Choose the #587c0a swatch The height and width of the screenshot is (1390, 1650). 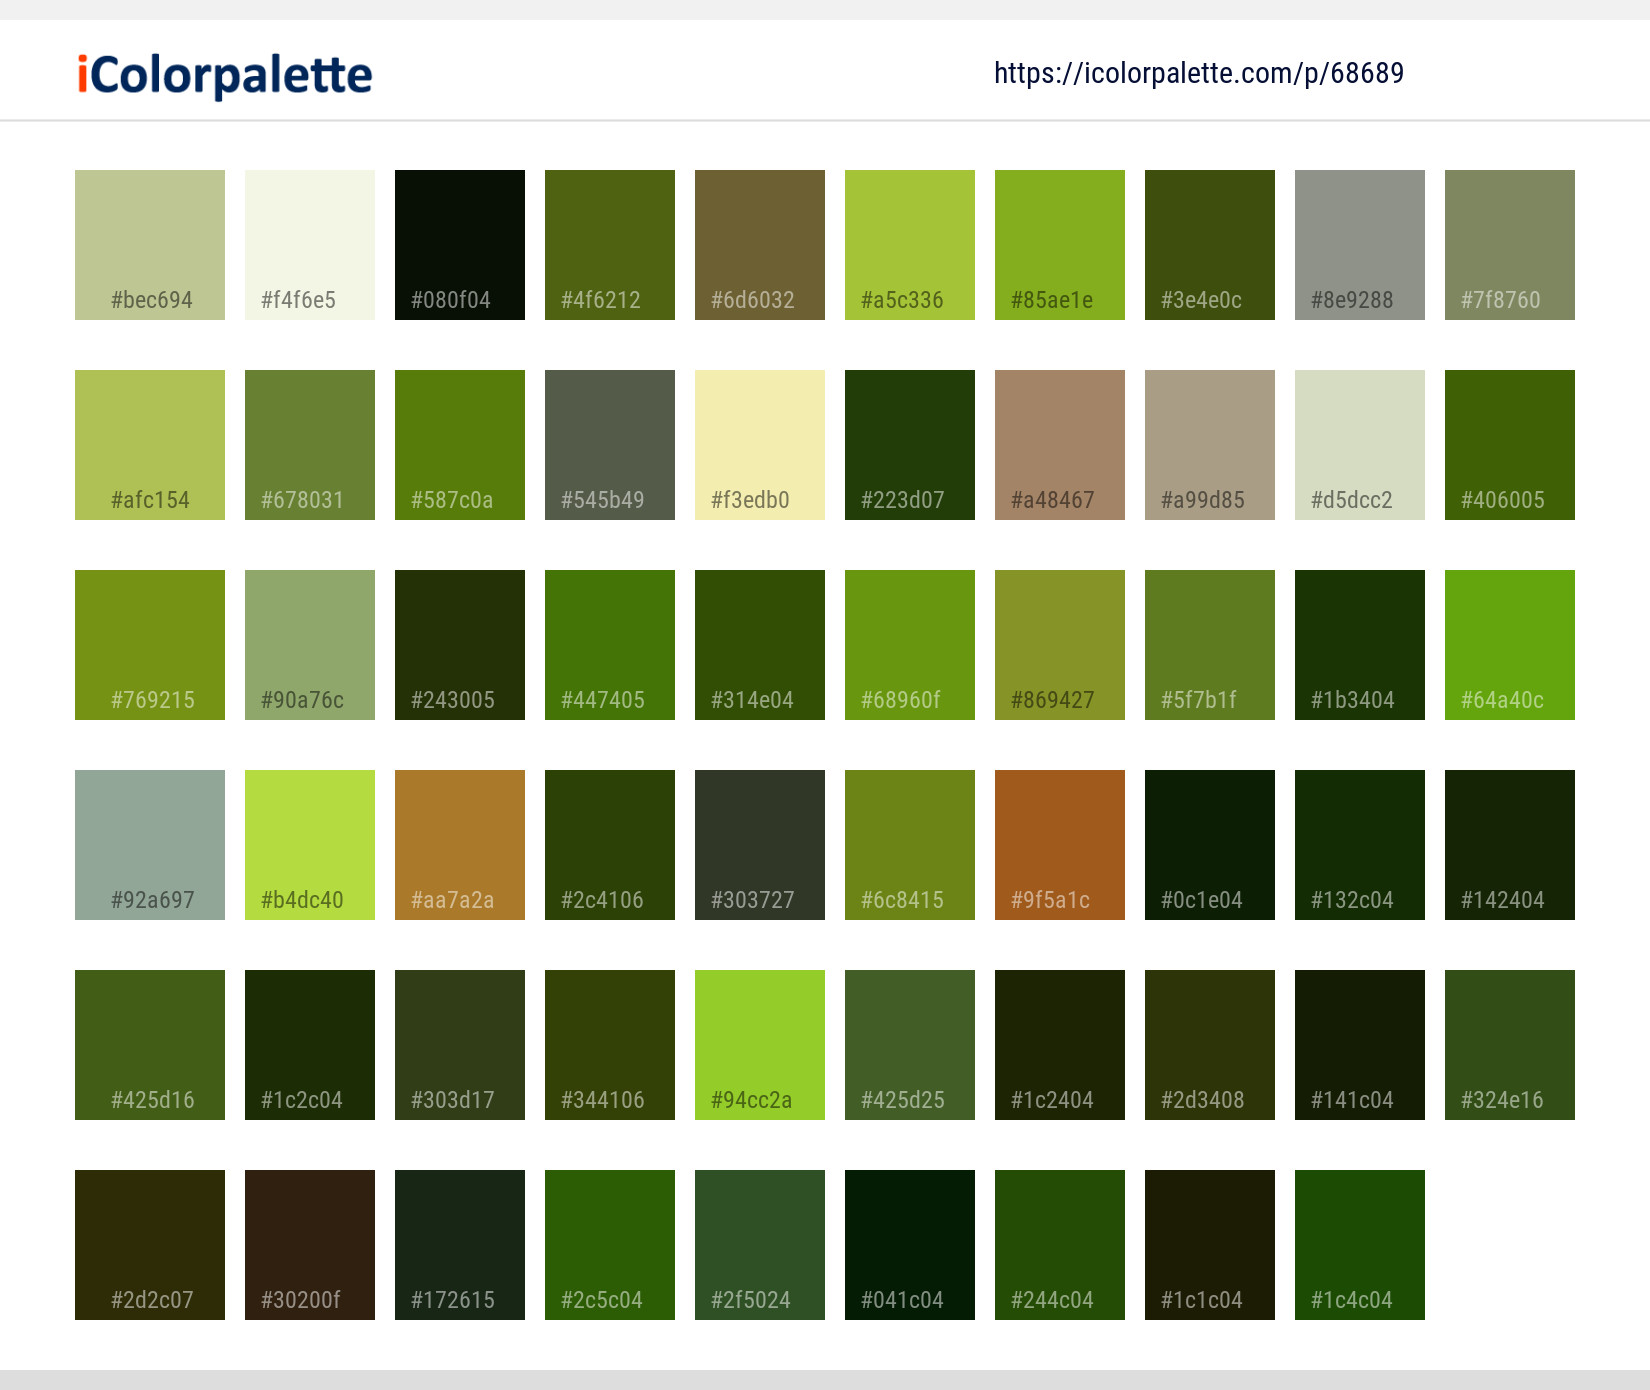[460, 445]
